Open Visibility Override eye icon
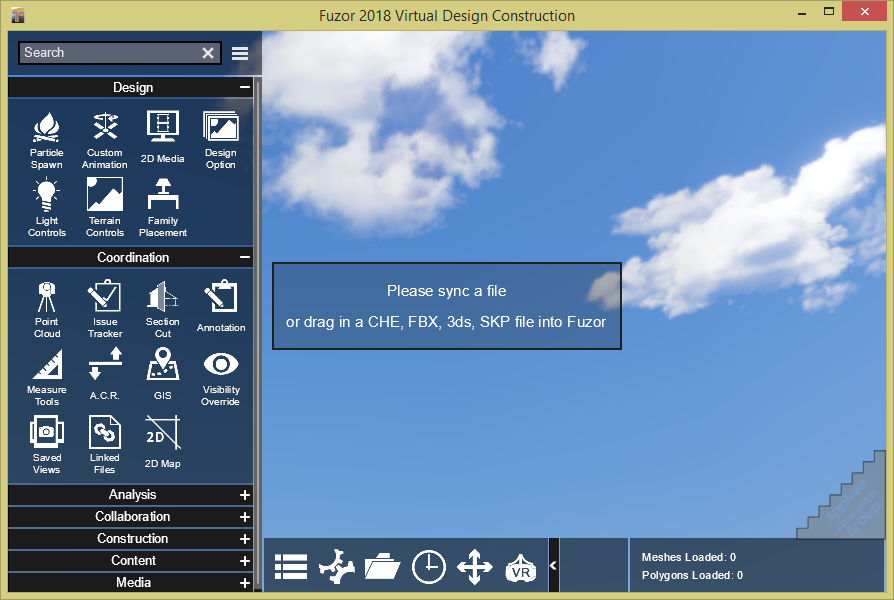 click(x=221, y=364)
